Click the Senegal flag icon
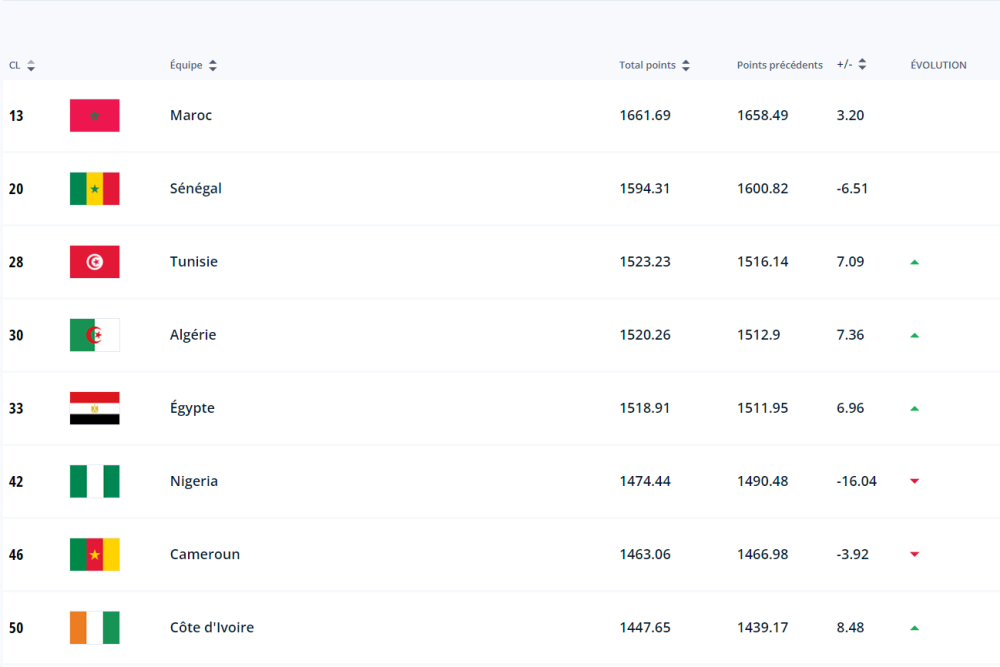1000x667 pixels. pos(94,189)
